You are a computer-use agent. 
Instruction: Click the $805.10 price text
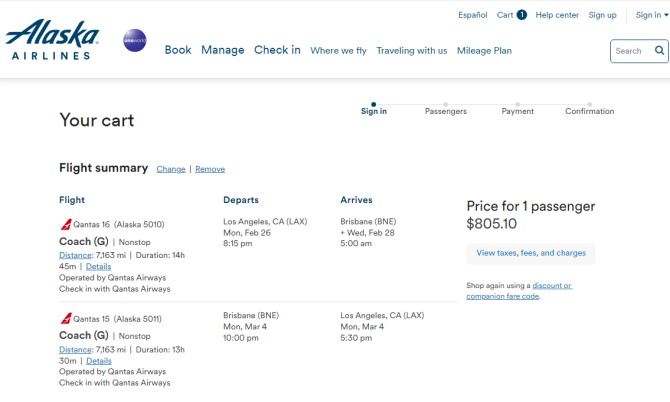pos(491,223)
